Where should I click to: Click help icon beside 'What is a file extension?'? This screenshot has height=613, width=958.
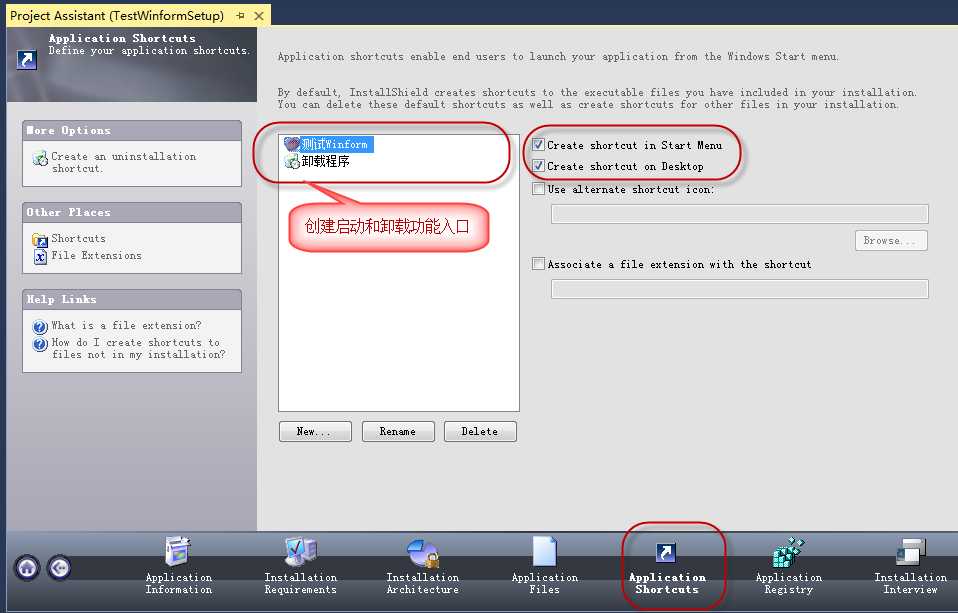[x=40, y=327]
